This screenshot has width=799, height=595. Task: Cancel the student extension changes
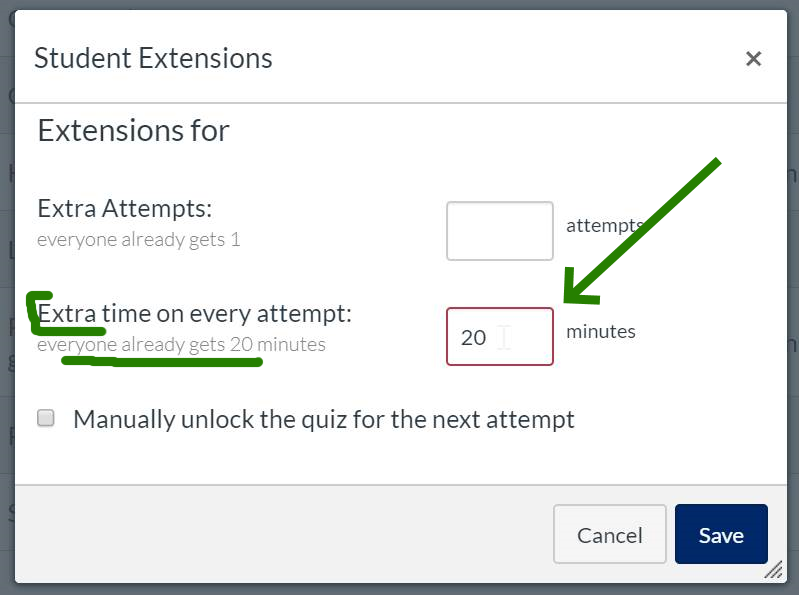pyautogui.click(x=609, y=534)
